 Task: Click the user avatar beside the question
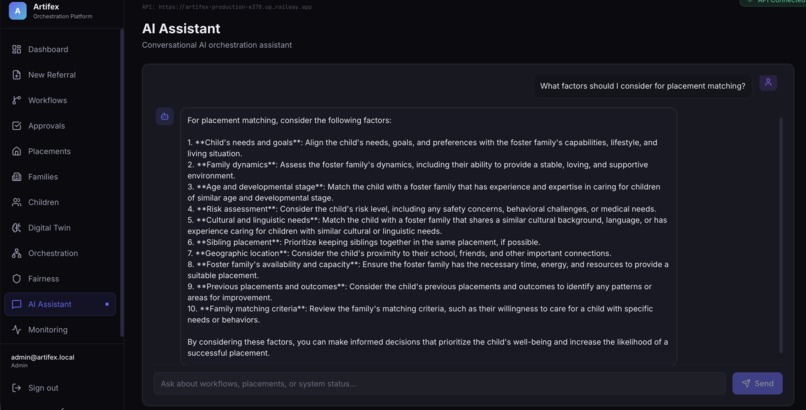point(768,83)
